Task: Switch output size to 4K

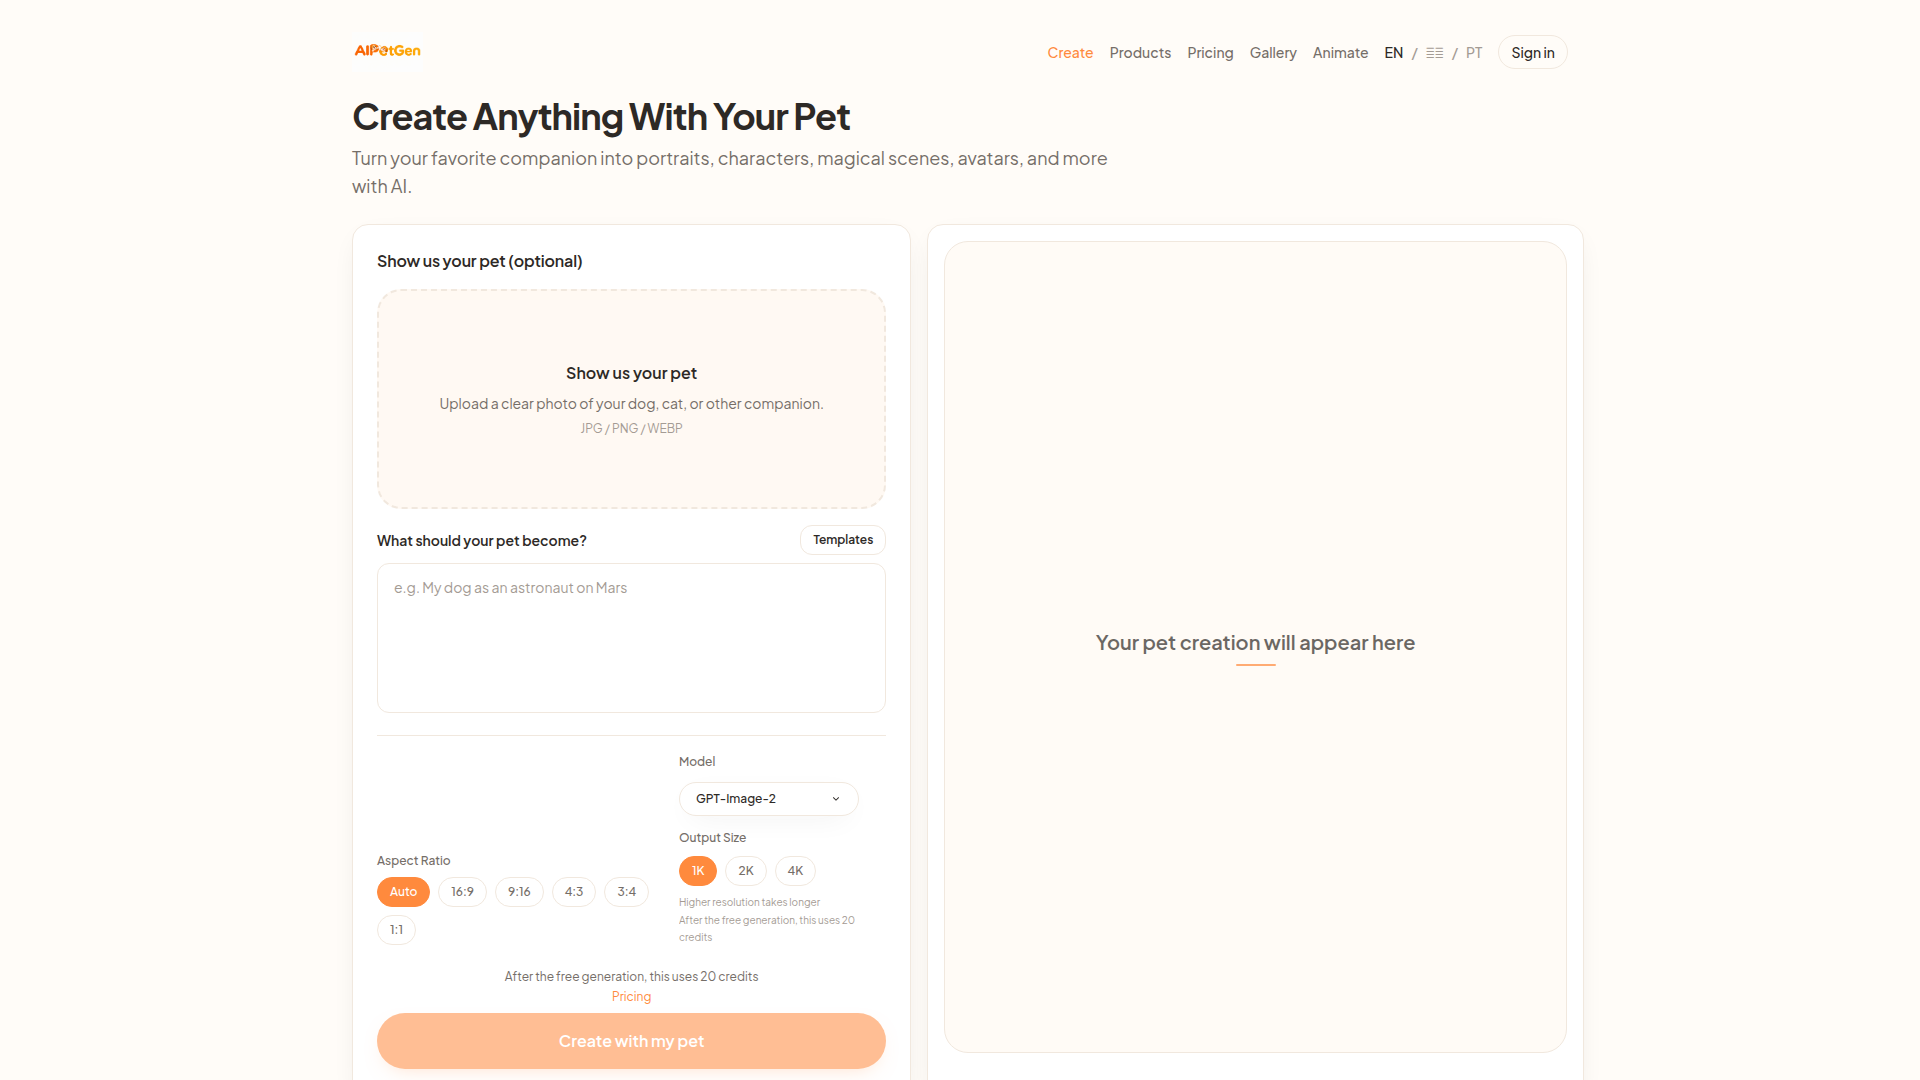Action: tap(795, 871)
